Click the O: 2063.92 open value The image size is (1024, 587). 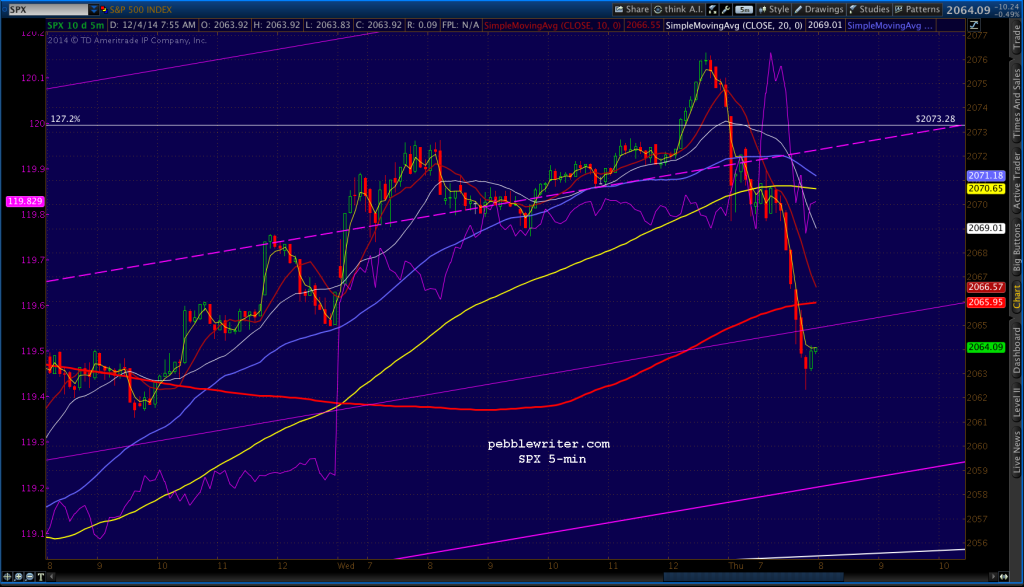pos(224,25)
